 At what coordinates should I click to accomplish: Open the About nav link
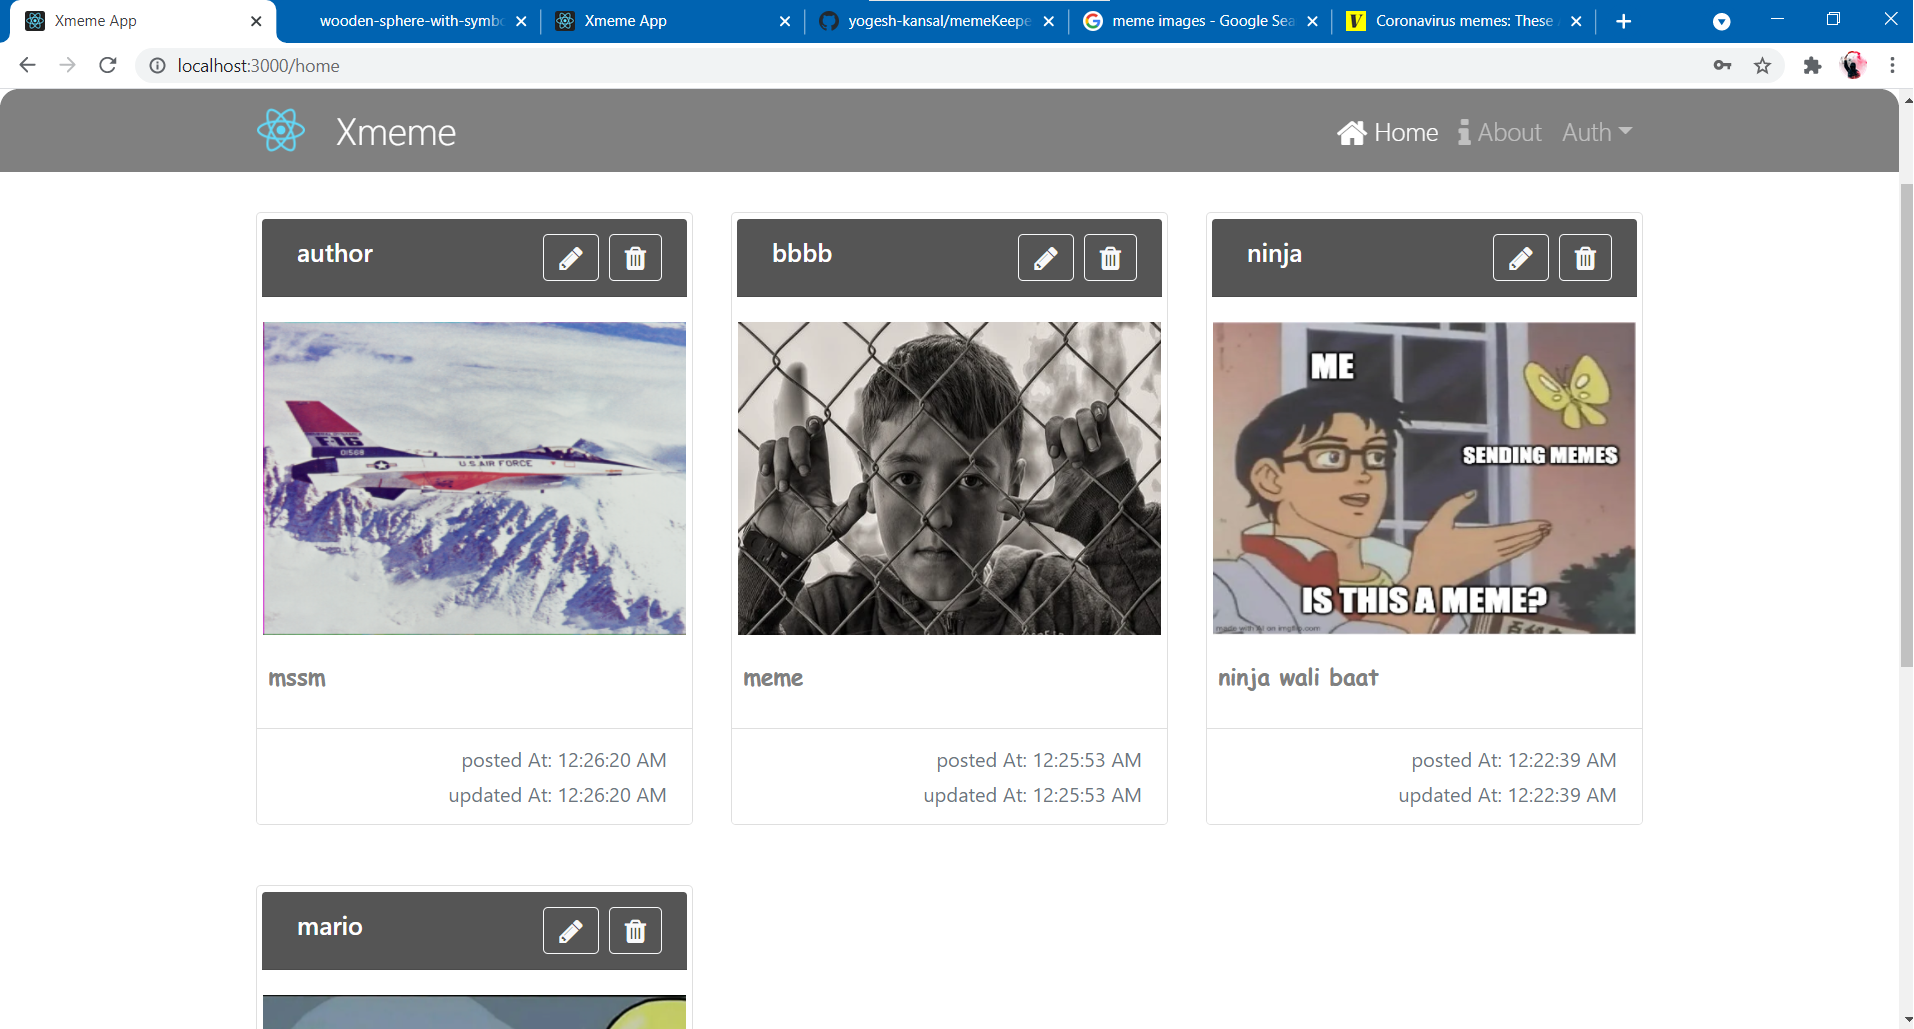point(1500,132)
